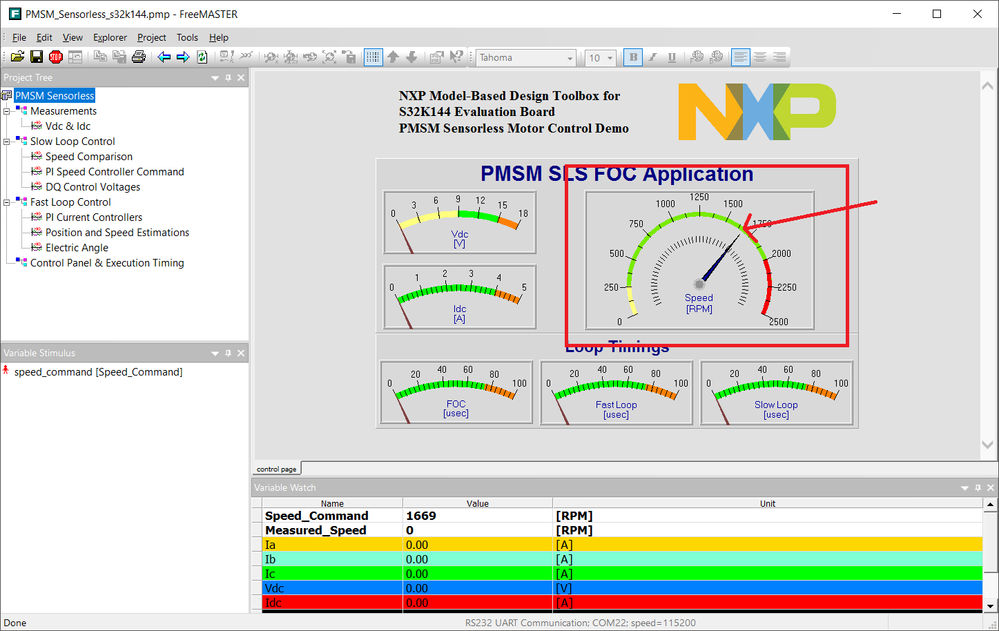
Task: Close the Variable Watch panel
Action: (x=991, y=488)
